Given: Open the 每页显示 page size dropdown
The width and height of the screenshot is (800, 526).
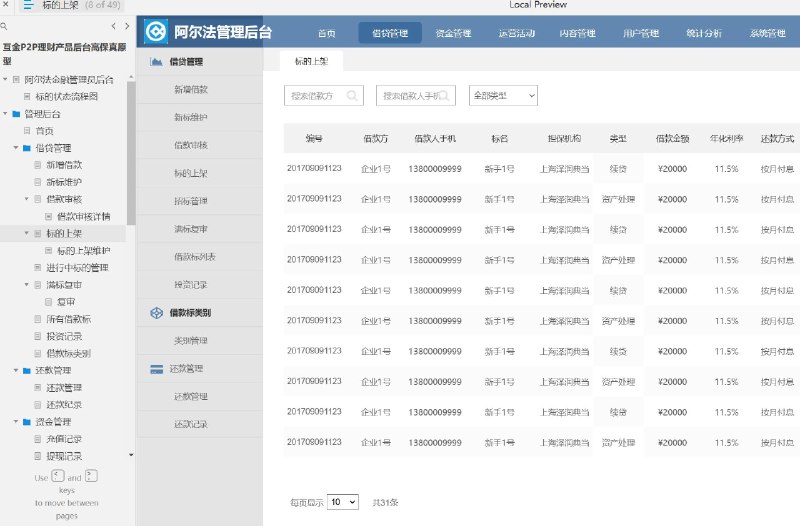Looking at the screenshot, I should click(x=343, y=502).
